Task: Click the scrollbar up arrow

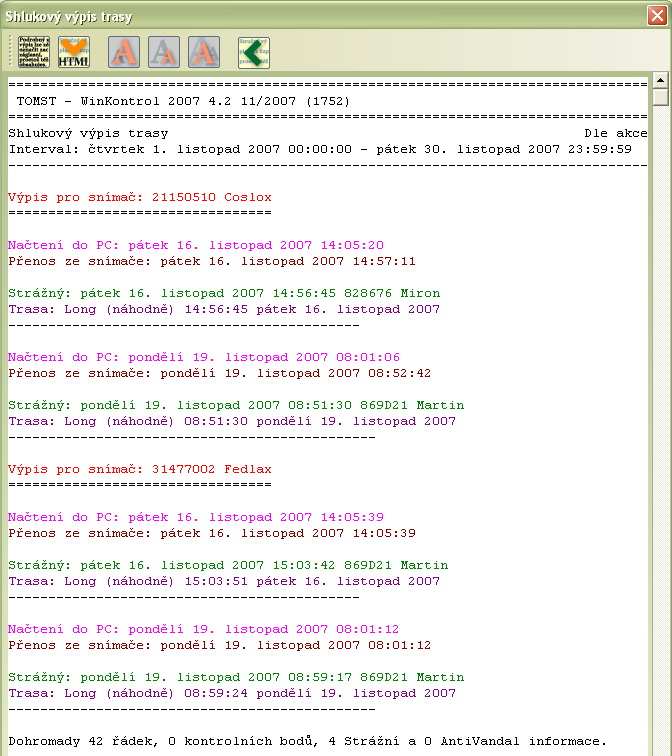Action: (x=661, y=80)
